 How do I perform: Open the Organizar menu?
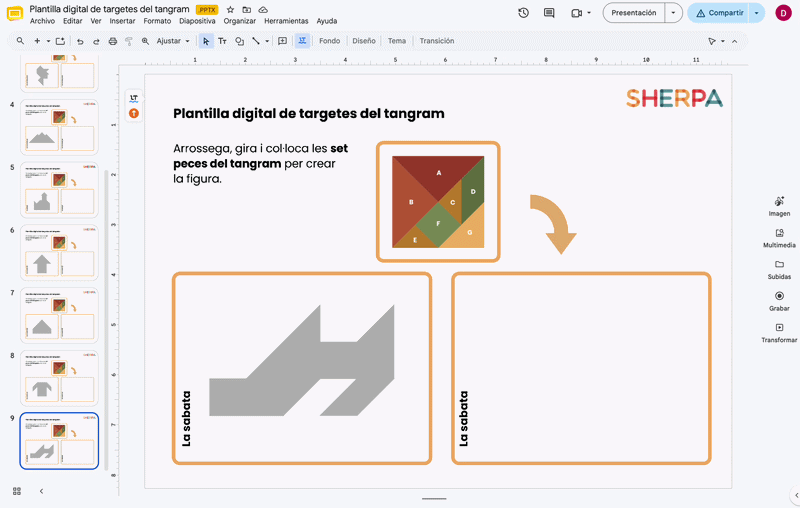pos(240,21)
